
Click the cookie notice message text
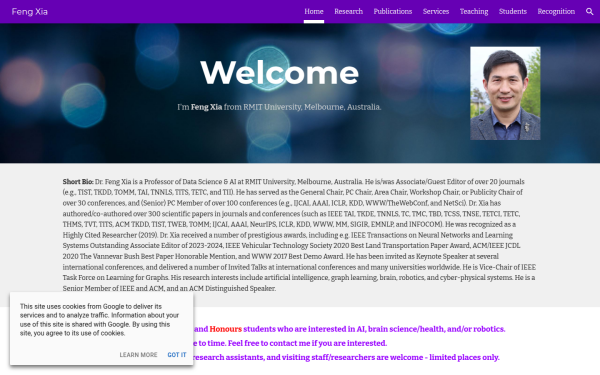[x=99, y=320]
